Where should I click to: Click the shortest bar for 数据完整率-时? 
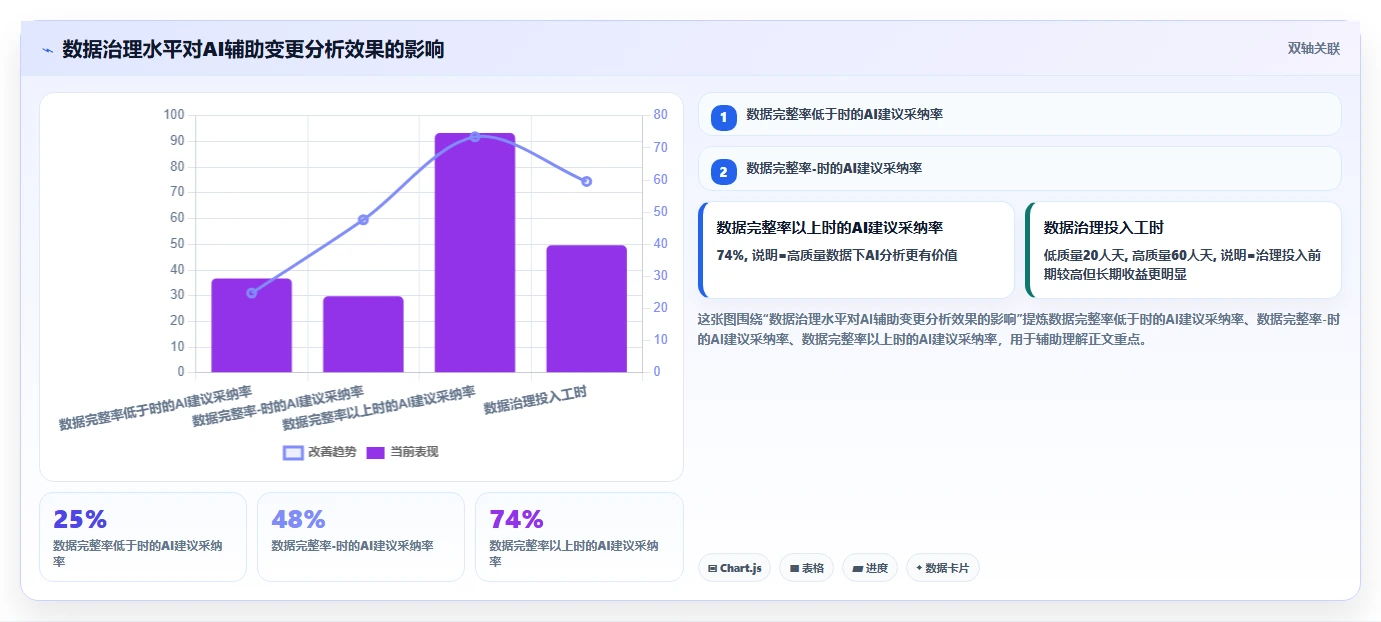click(x=363, y=334)
